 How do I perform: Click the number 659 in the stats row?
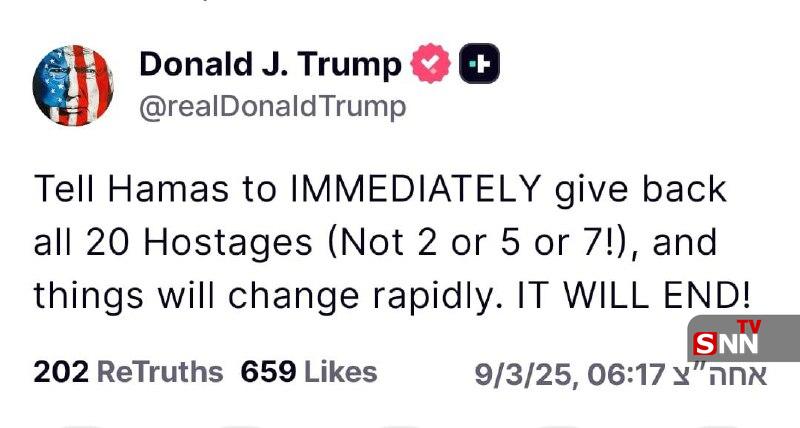[x=268, y=372]
